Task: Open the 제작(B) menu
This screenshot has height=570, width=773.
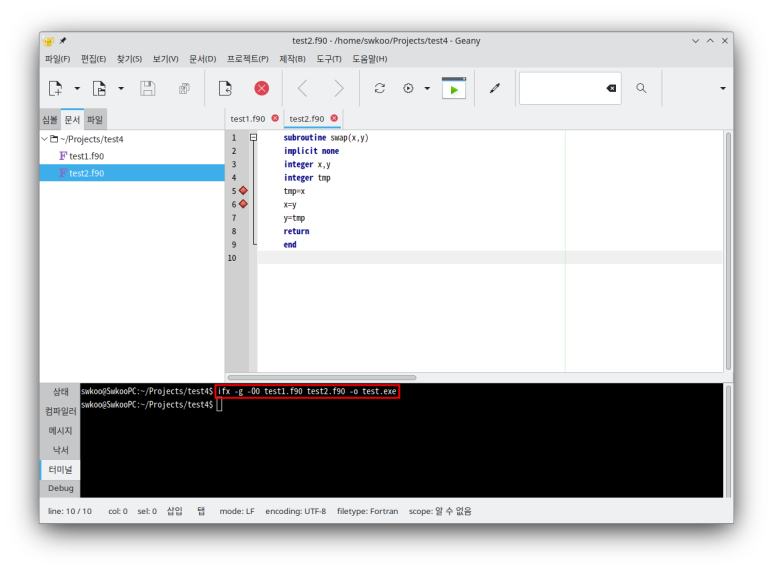Action: (x=292, y=59)
